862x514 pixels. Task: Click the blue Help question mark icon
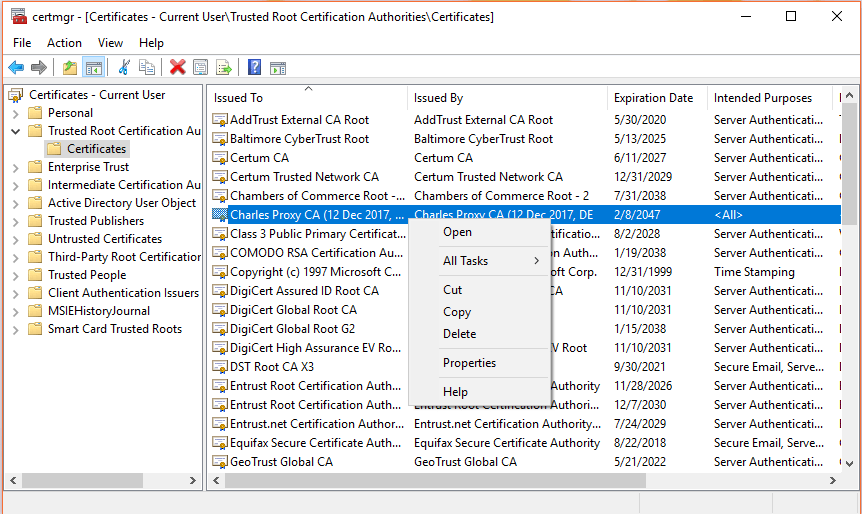coord(255,68)
